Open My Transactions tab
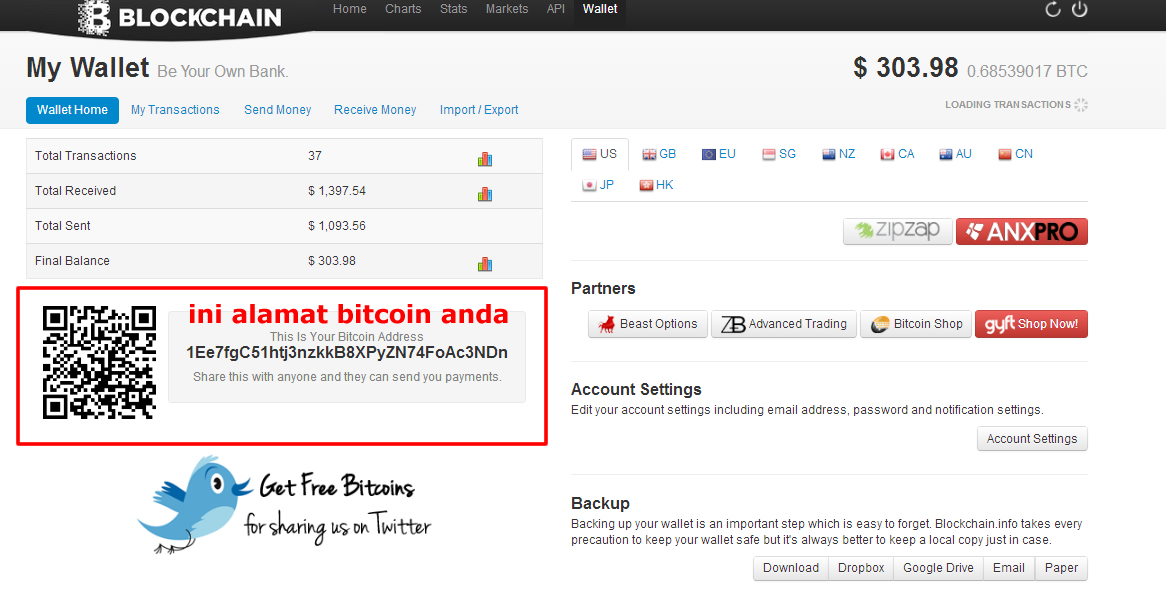Image resolution: width=1166 pixels, height=595 pixels. click(175, 110)
